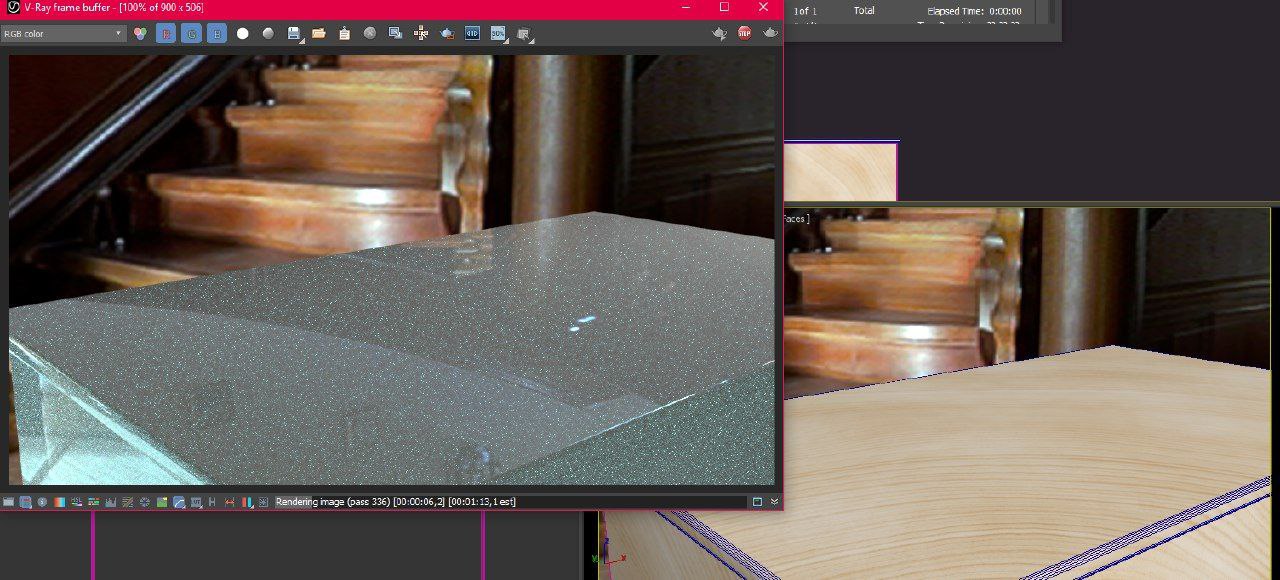Click the viewport label ending in Faces
This screenshot has height=580, width=1280.
796,219
